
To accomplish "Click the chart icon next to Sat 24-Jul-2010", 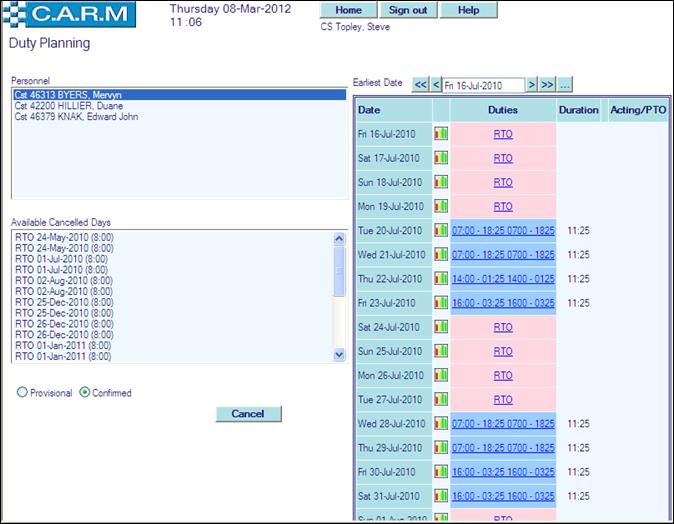I will pos(441,327).
